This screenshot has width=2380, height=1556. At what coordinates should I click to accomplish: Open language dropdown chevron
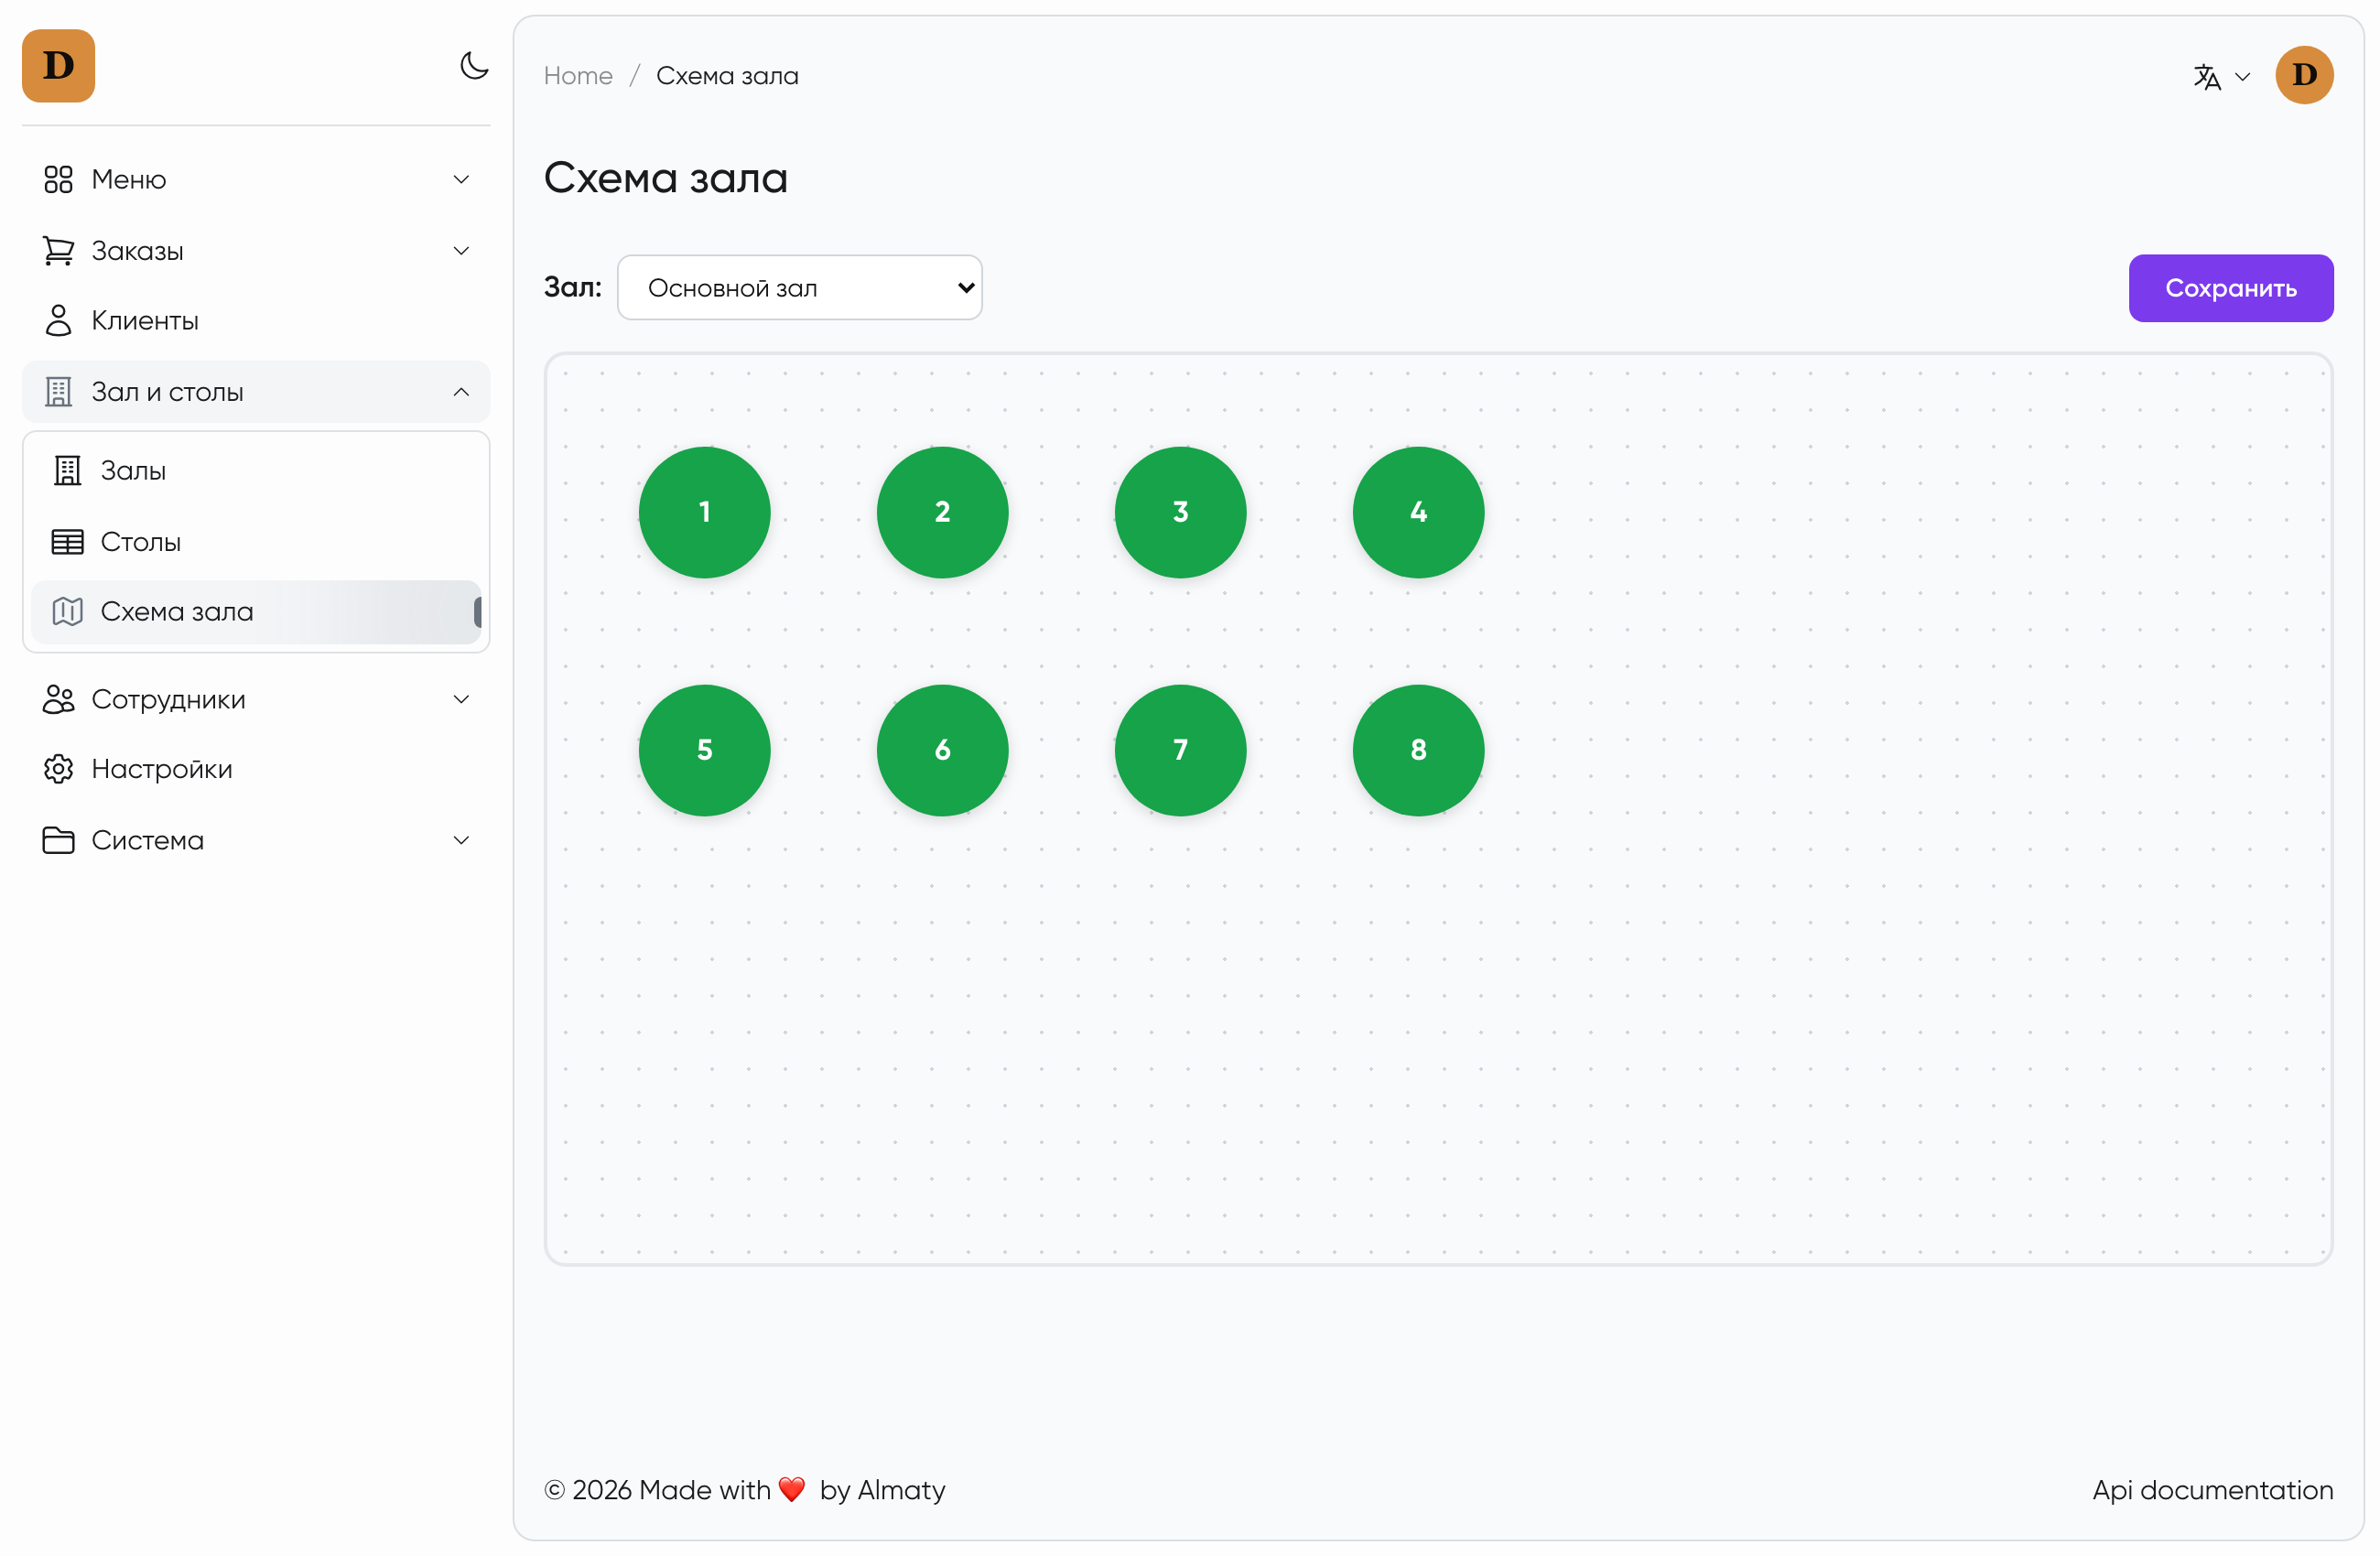pos(2242,77)
